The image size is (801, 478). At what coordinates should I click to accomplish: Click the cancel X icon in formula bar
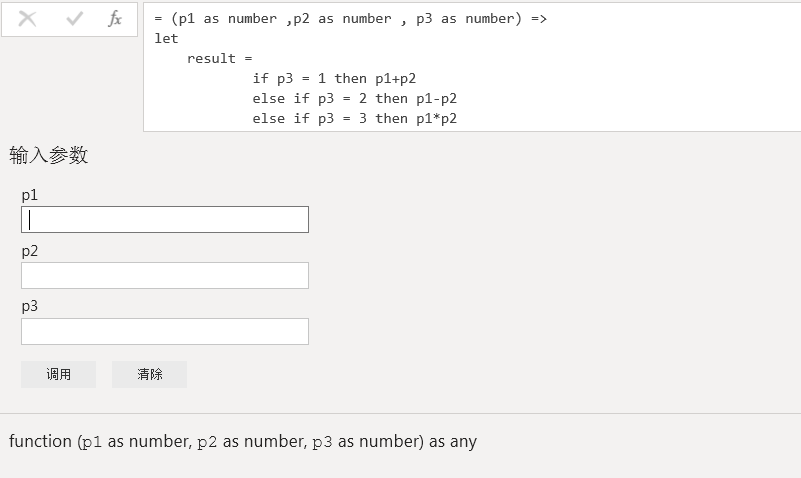coord(28,19)
